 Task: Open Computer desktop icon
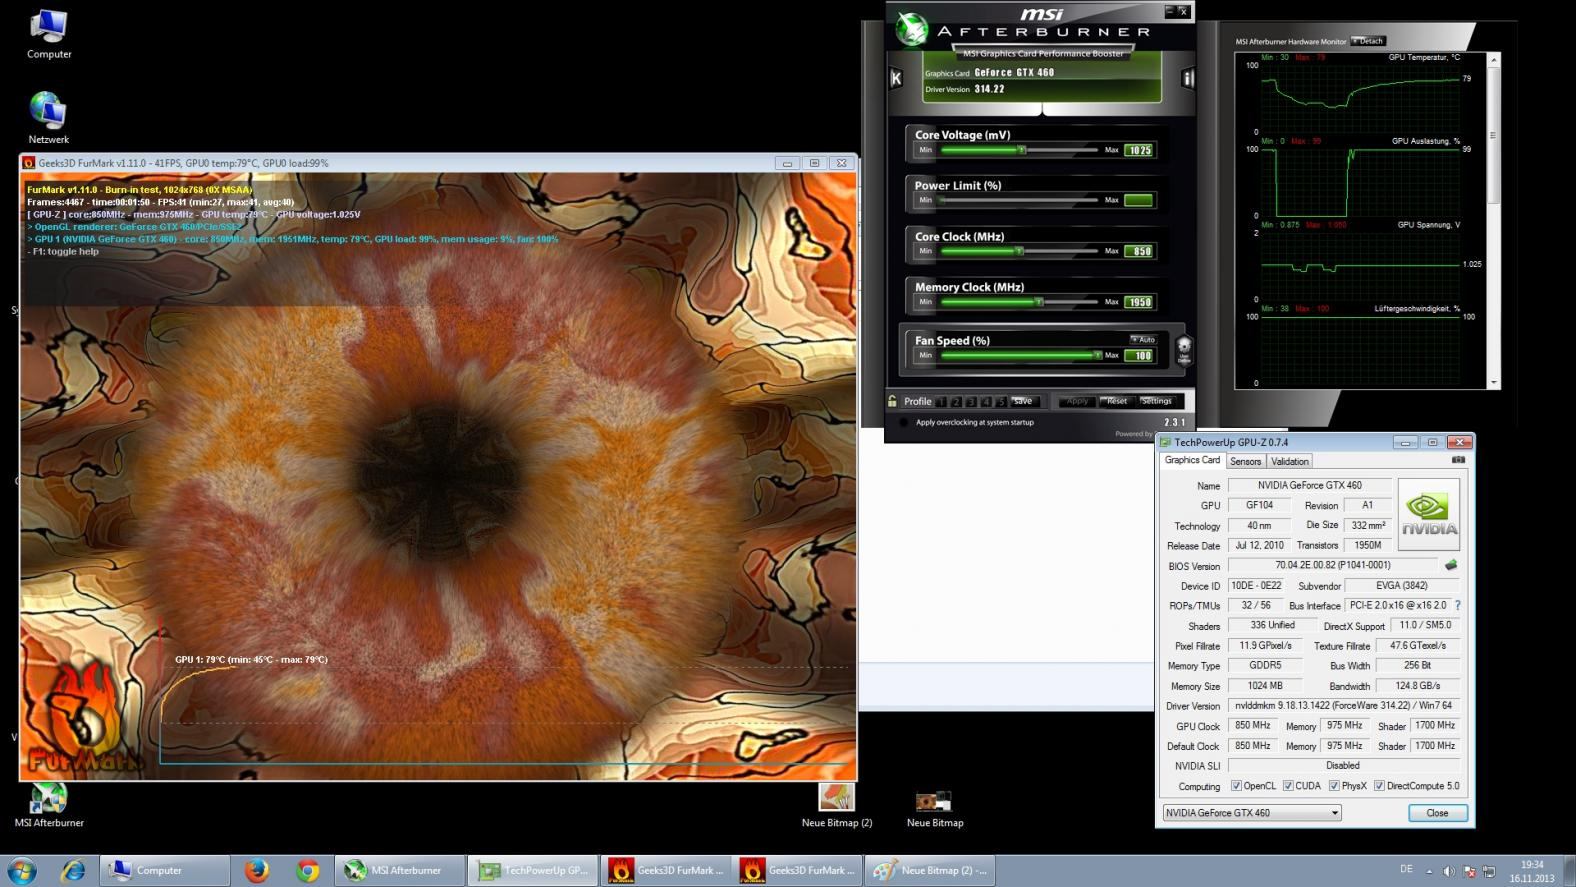[x=49, y=33]
